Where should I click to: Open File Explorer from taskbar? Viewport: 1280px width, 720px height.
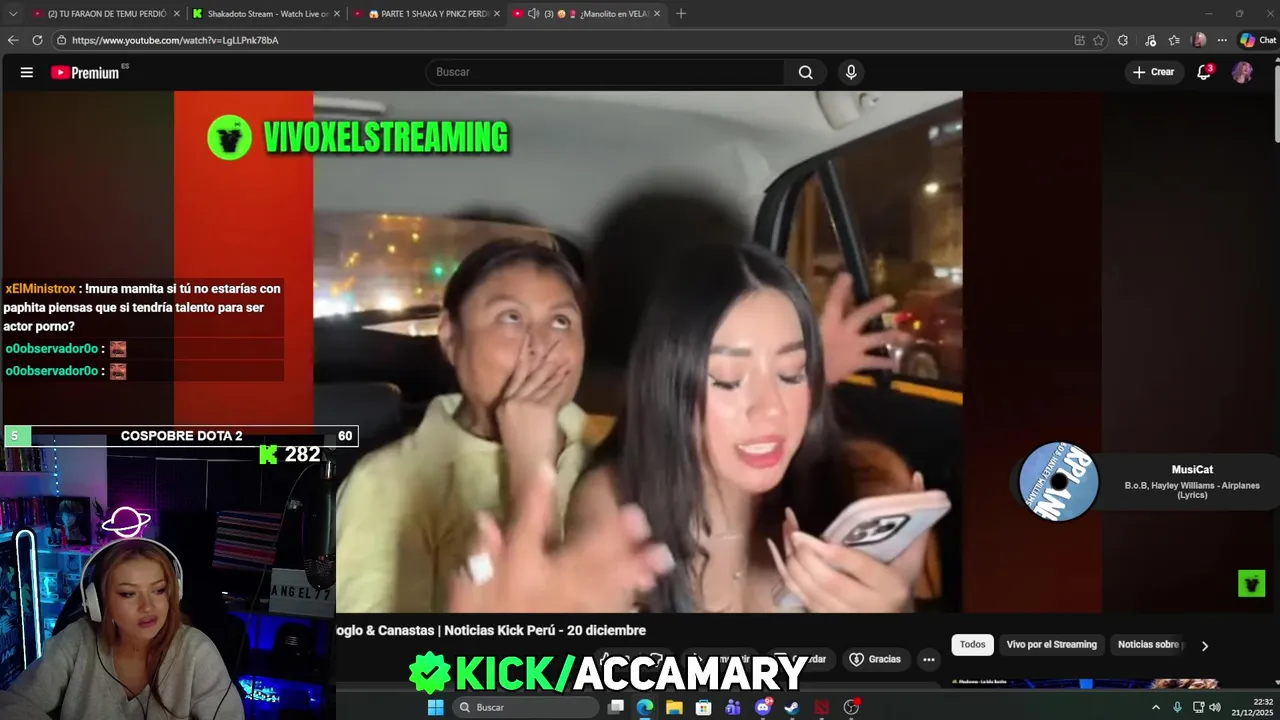(x=674, y=707)
